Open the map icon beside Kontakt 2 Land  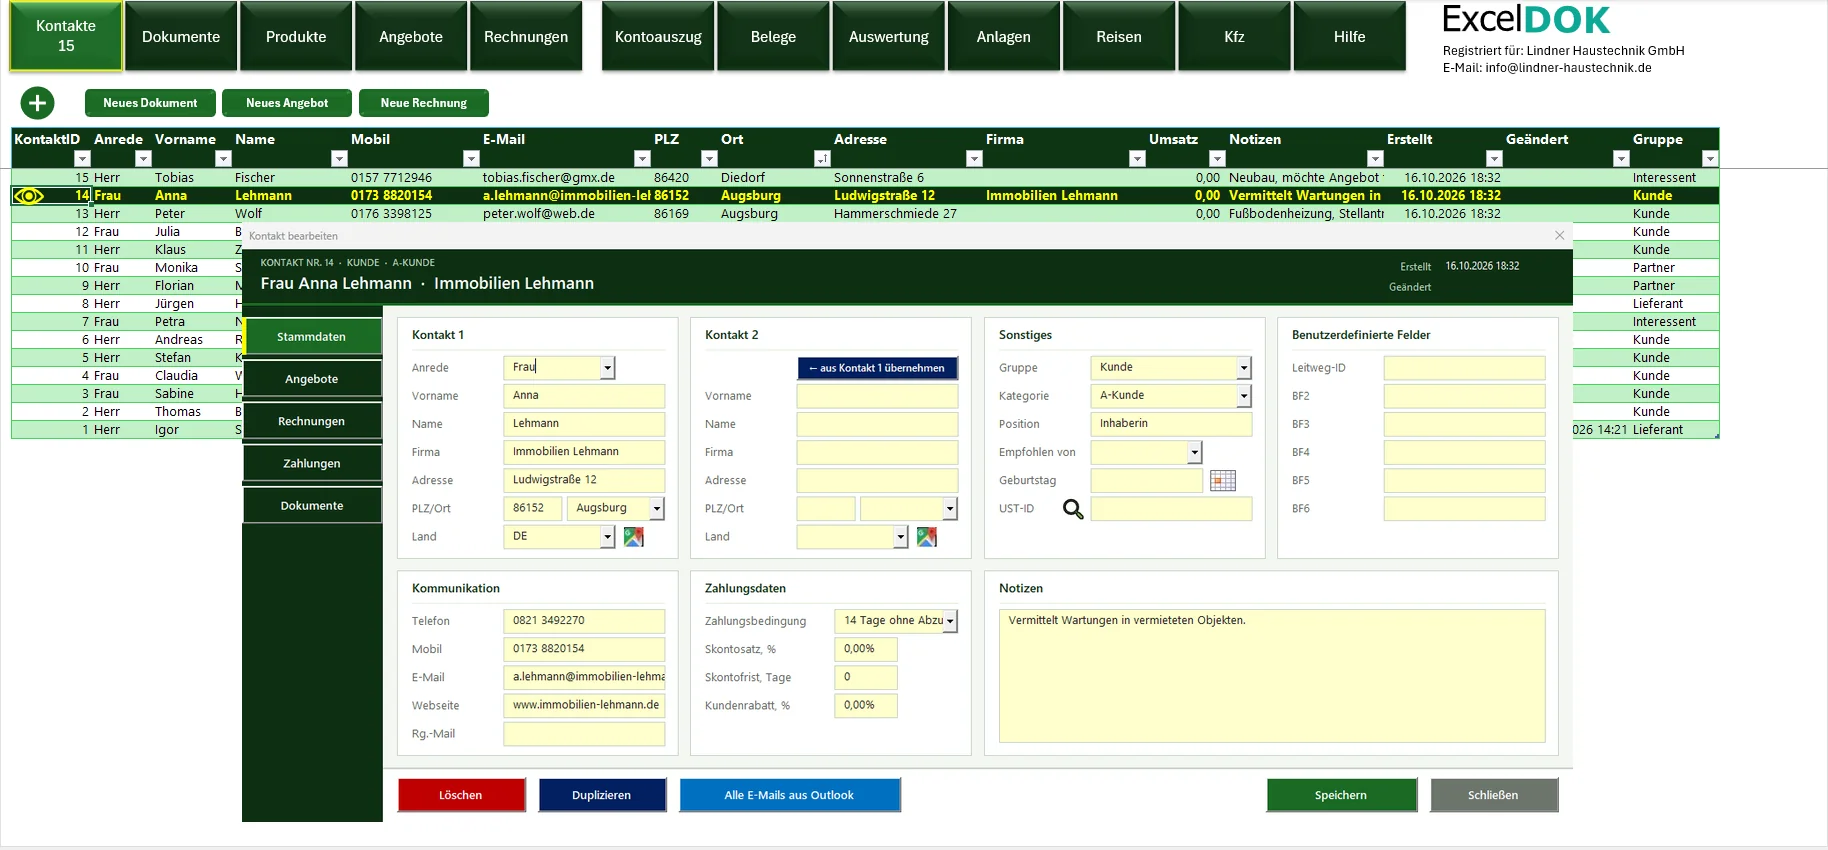click(927, 537)
